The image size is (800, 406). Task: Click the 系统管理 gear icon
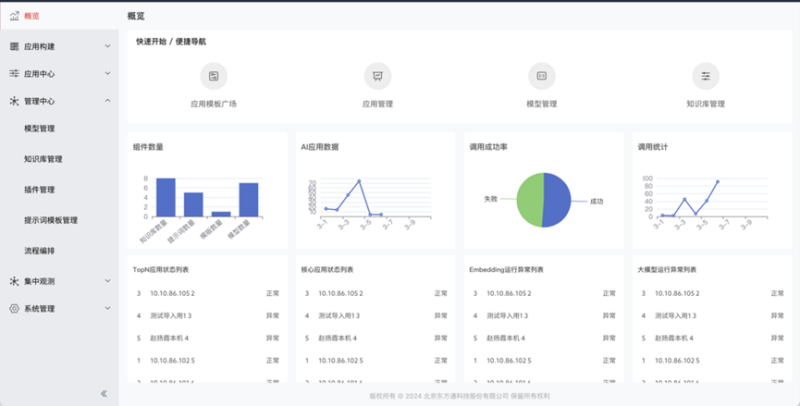14,309
